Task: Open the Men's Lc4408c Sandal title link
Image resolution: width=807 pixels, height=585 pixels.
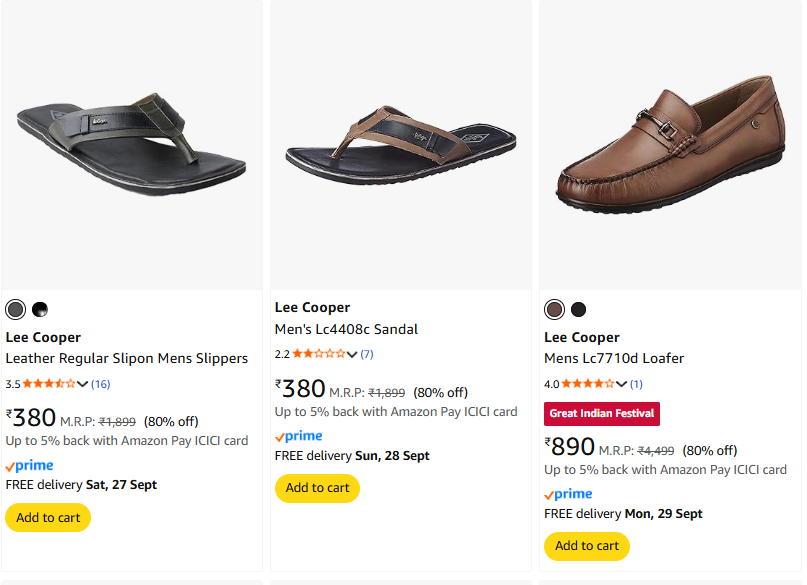Action: tap(346, 329)
